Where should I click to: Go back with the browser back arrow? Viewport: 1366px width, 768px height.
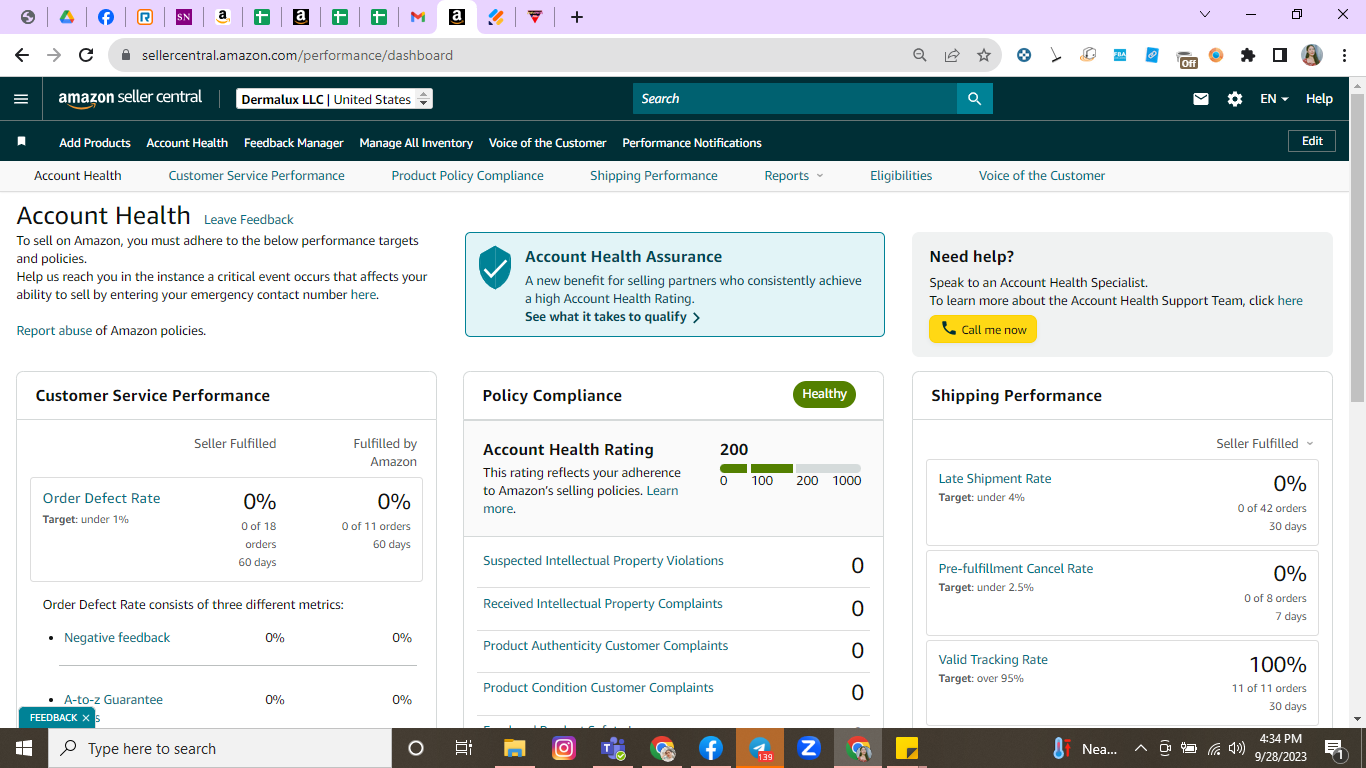22,55
